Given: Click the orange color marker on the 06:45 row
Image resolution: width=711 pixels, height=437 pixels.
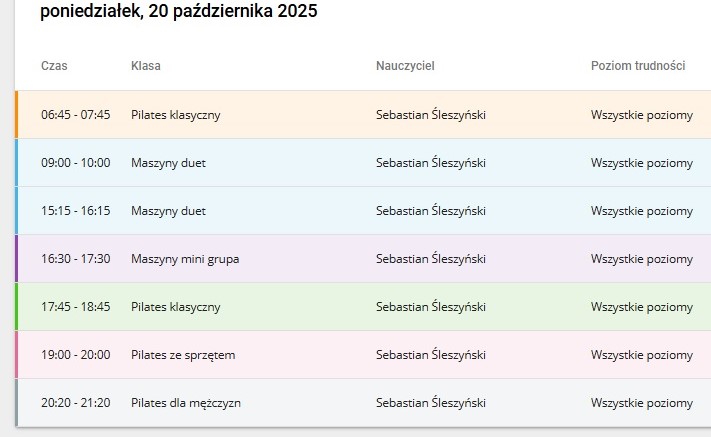Looking at the screenshot, I should [x=17, y=115].
